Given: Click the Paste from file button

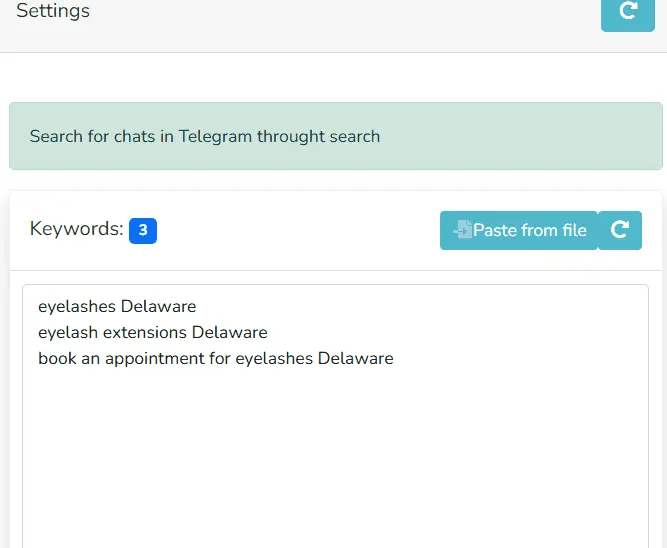Looking at the screenshot, I should 519,230.
